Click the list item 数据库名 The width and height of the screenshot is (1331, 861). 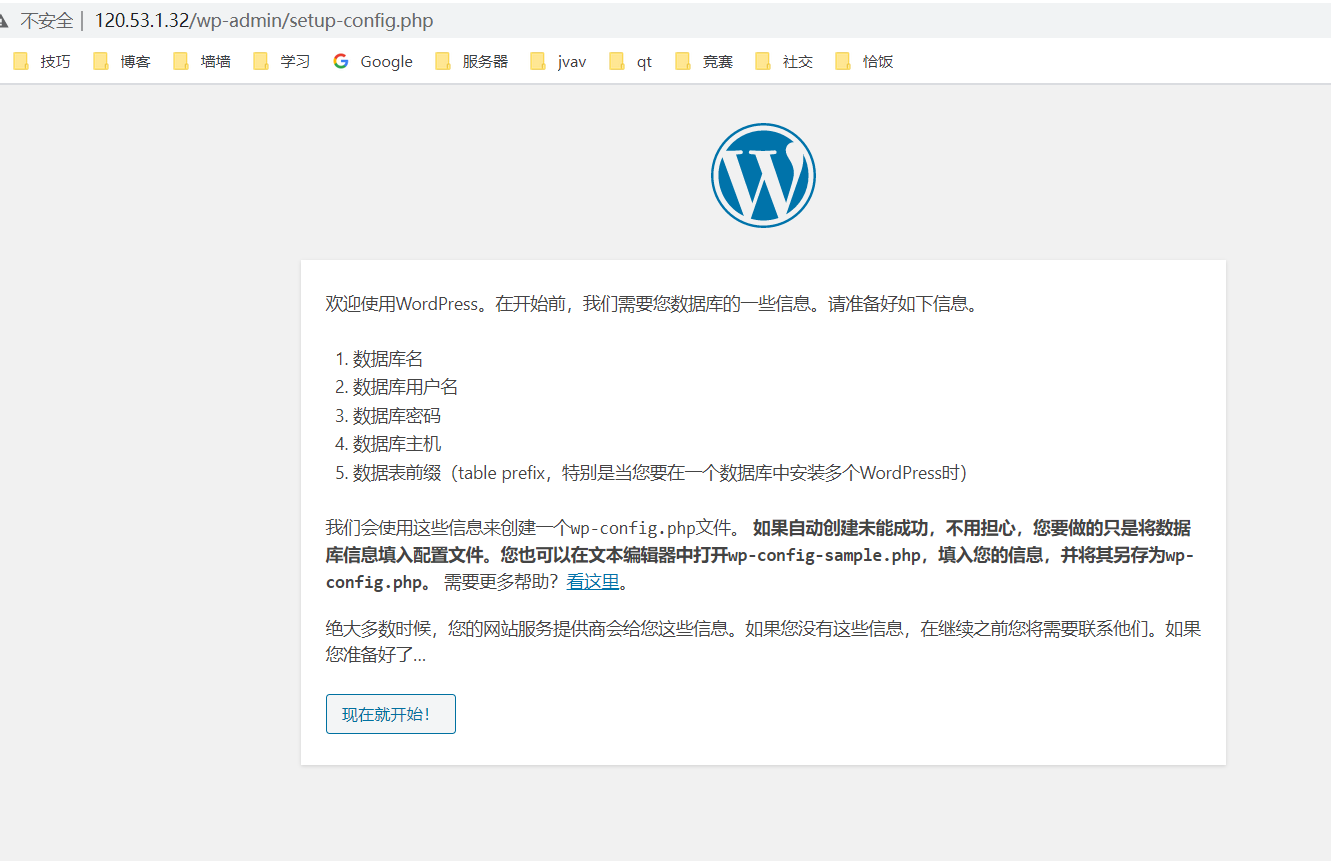(x=388, y=359)
